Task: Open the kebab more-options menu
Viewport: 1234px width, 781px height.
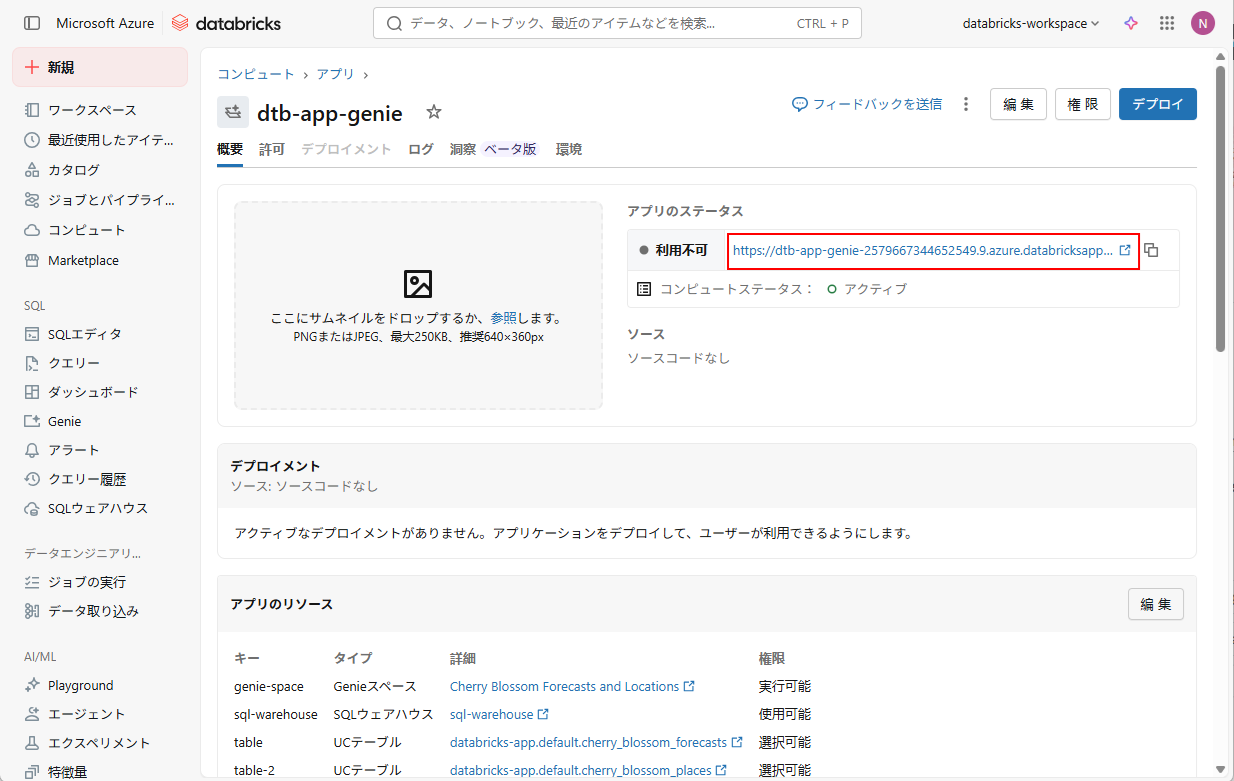Action: point(965,104)
